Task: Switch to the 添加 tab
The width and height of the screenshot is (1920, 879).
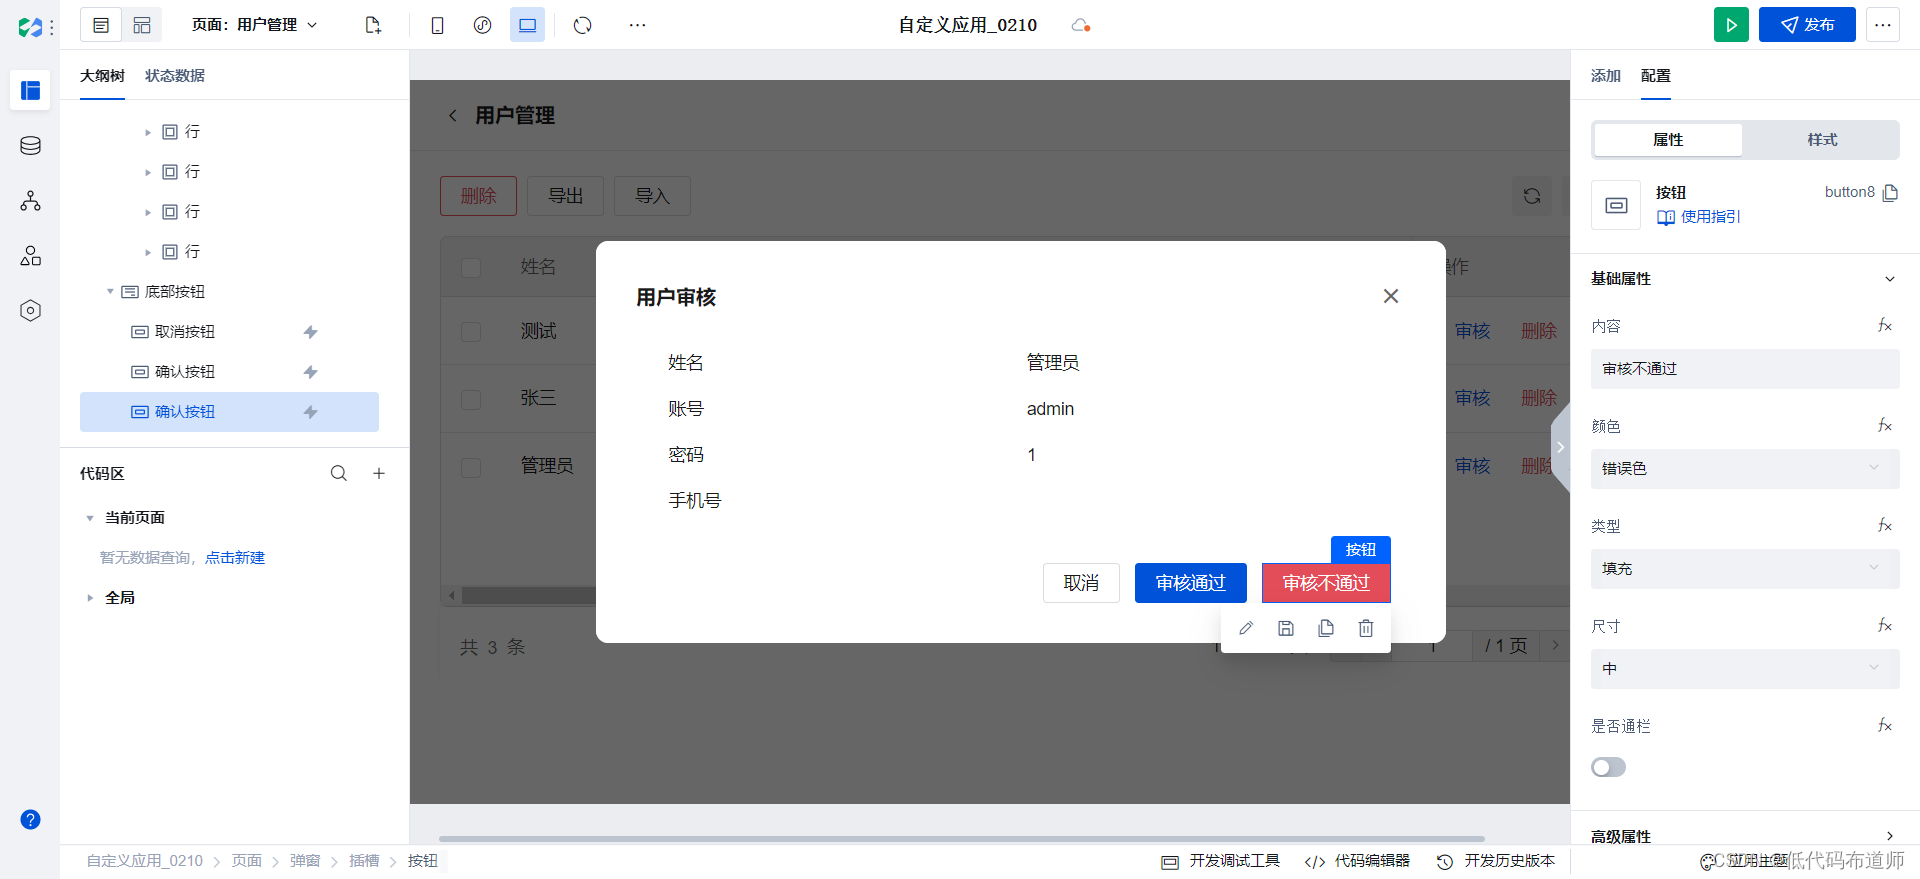Action: [1606, 76]
